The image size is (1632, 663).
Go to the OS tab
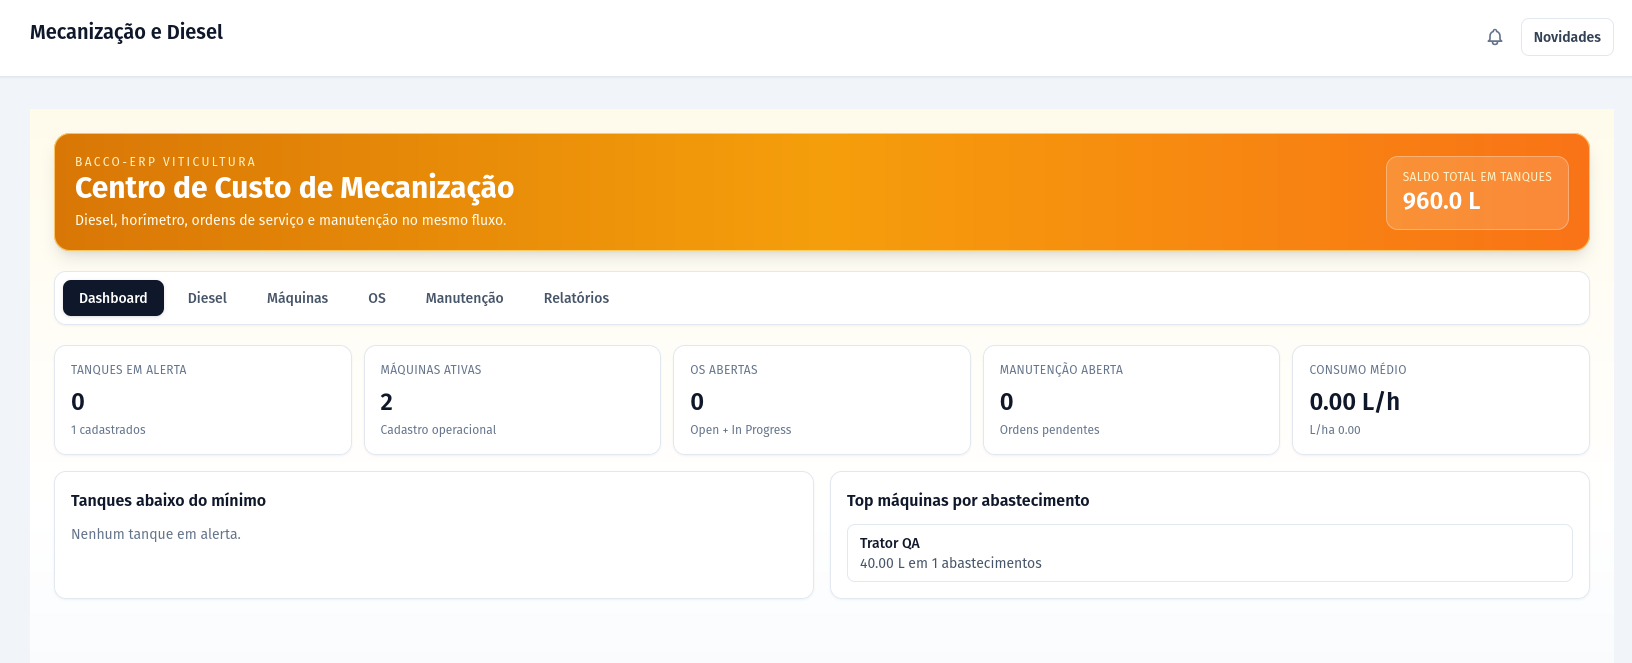pyautogui.click(x=377, y=298)
